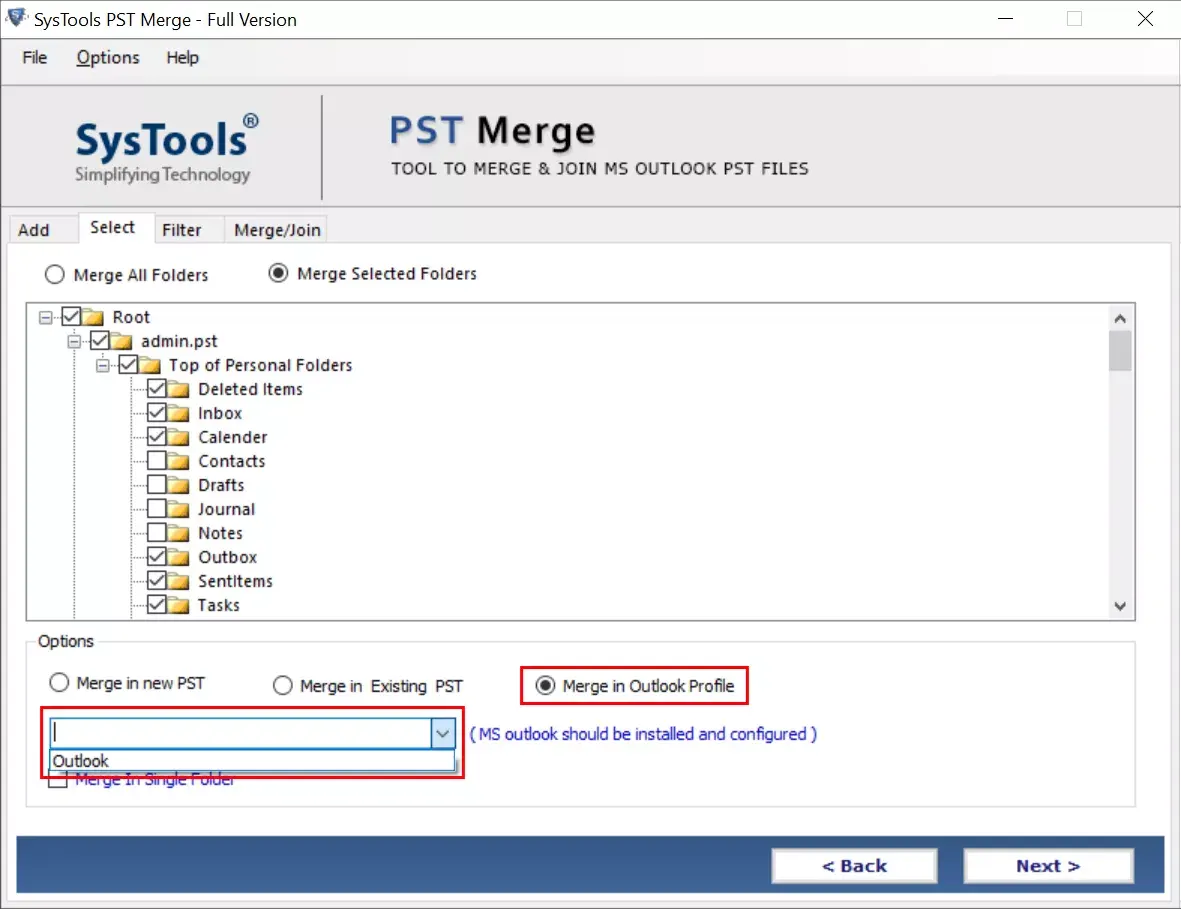Viewport: 1181px width, 909px height.
Task: Click the Outbox folder icon
Action: [x=179, y=557]
